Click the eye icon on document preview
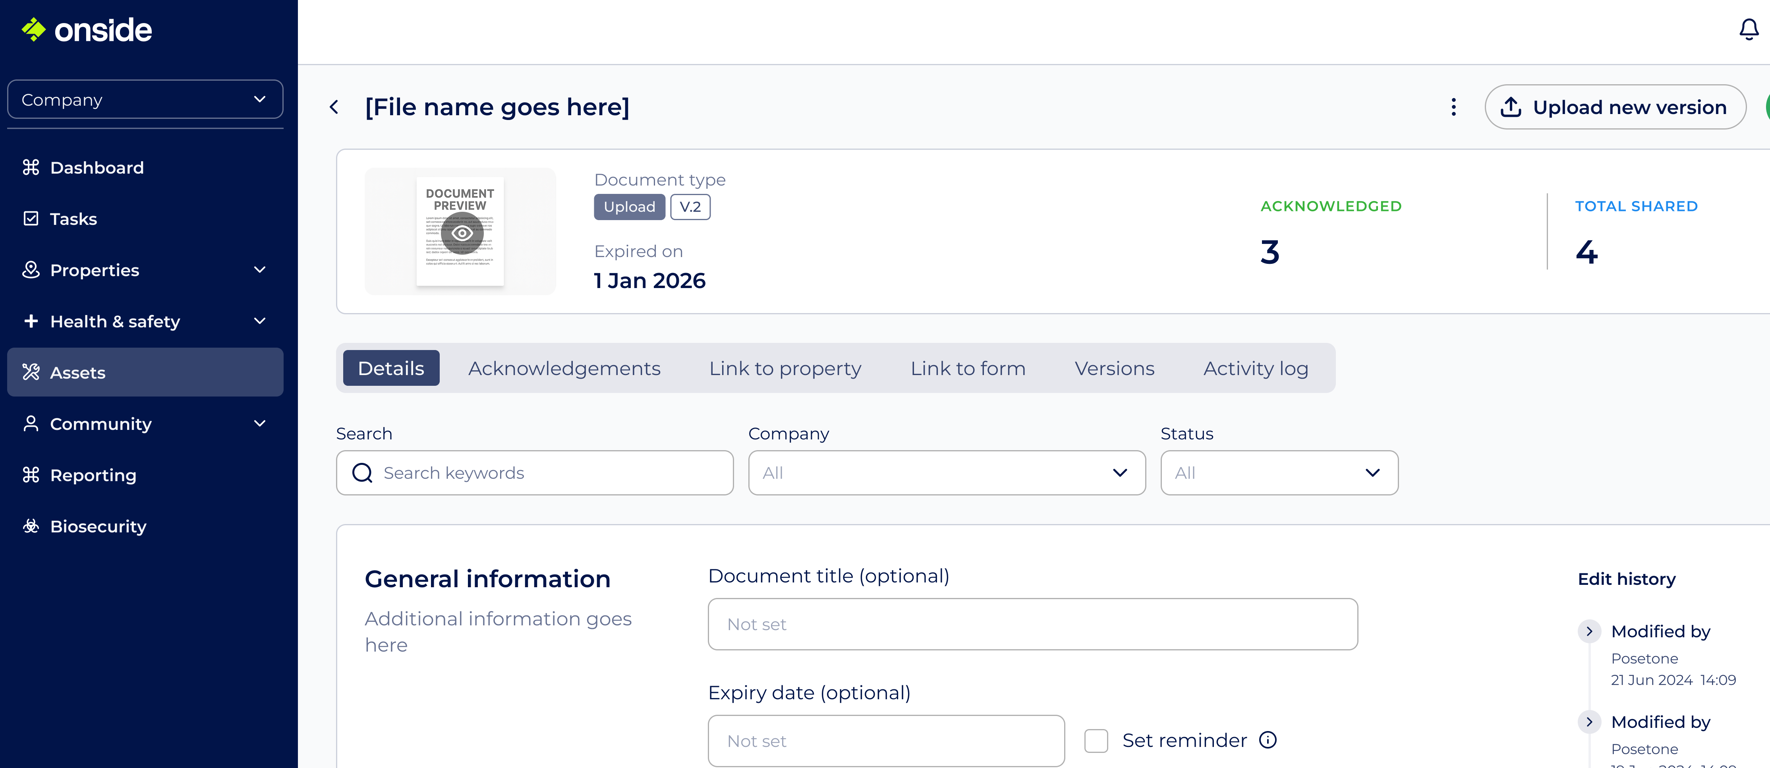Image resolution: width=1770 pixels, height=768 pixels. click(x=461, y=233)
